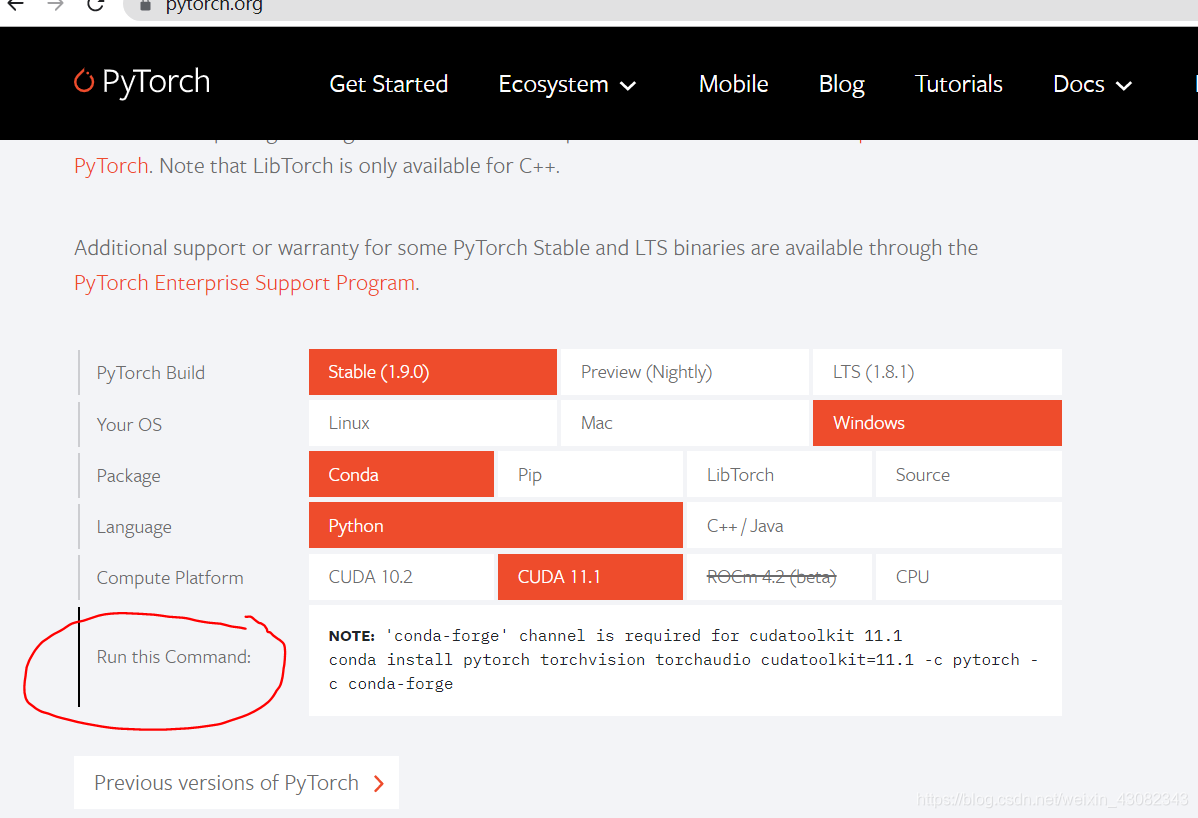The height and width of the screenshot is (818, 1198).
Task: Click the arrow beside Previous versions
Action: pos(379,784)
